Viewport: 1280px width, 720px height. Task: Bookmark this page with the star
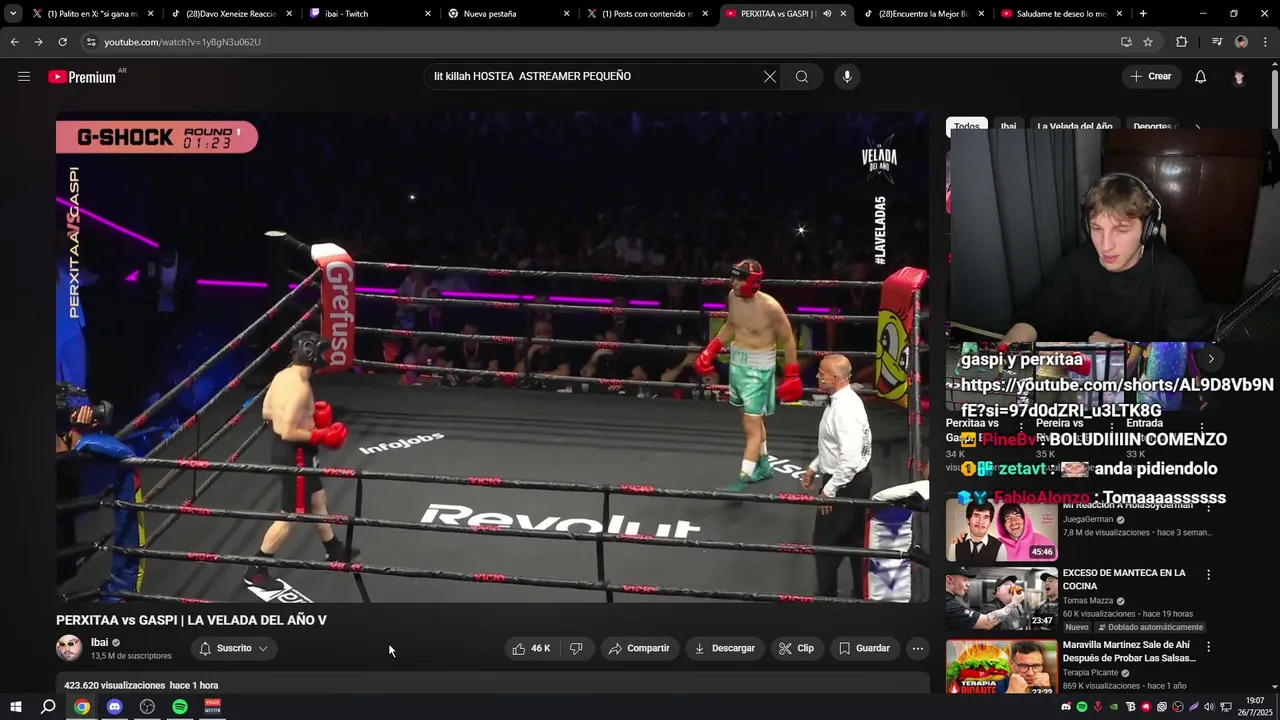tap(1148, 42)
